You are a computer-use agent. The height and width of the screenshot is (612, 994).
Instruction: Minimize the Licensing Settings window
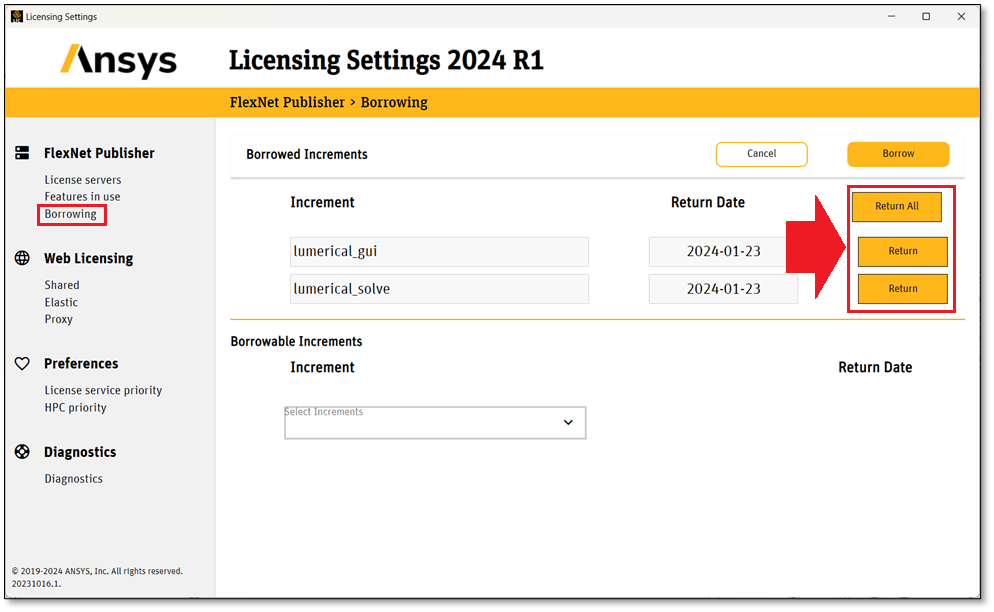(x=891, y=16)
